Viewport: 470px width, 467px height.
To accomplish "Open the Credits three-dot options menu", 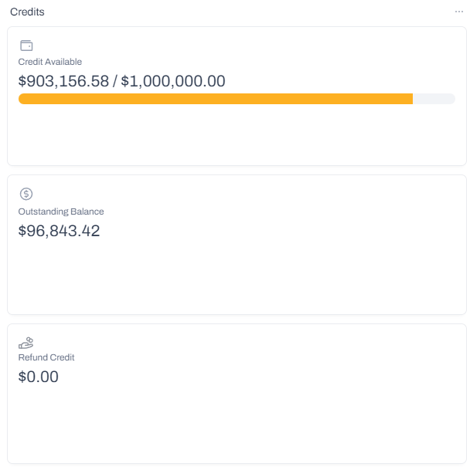I will pos(459,12).
